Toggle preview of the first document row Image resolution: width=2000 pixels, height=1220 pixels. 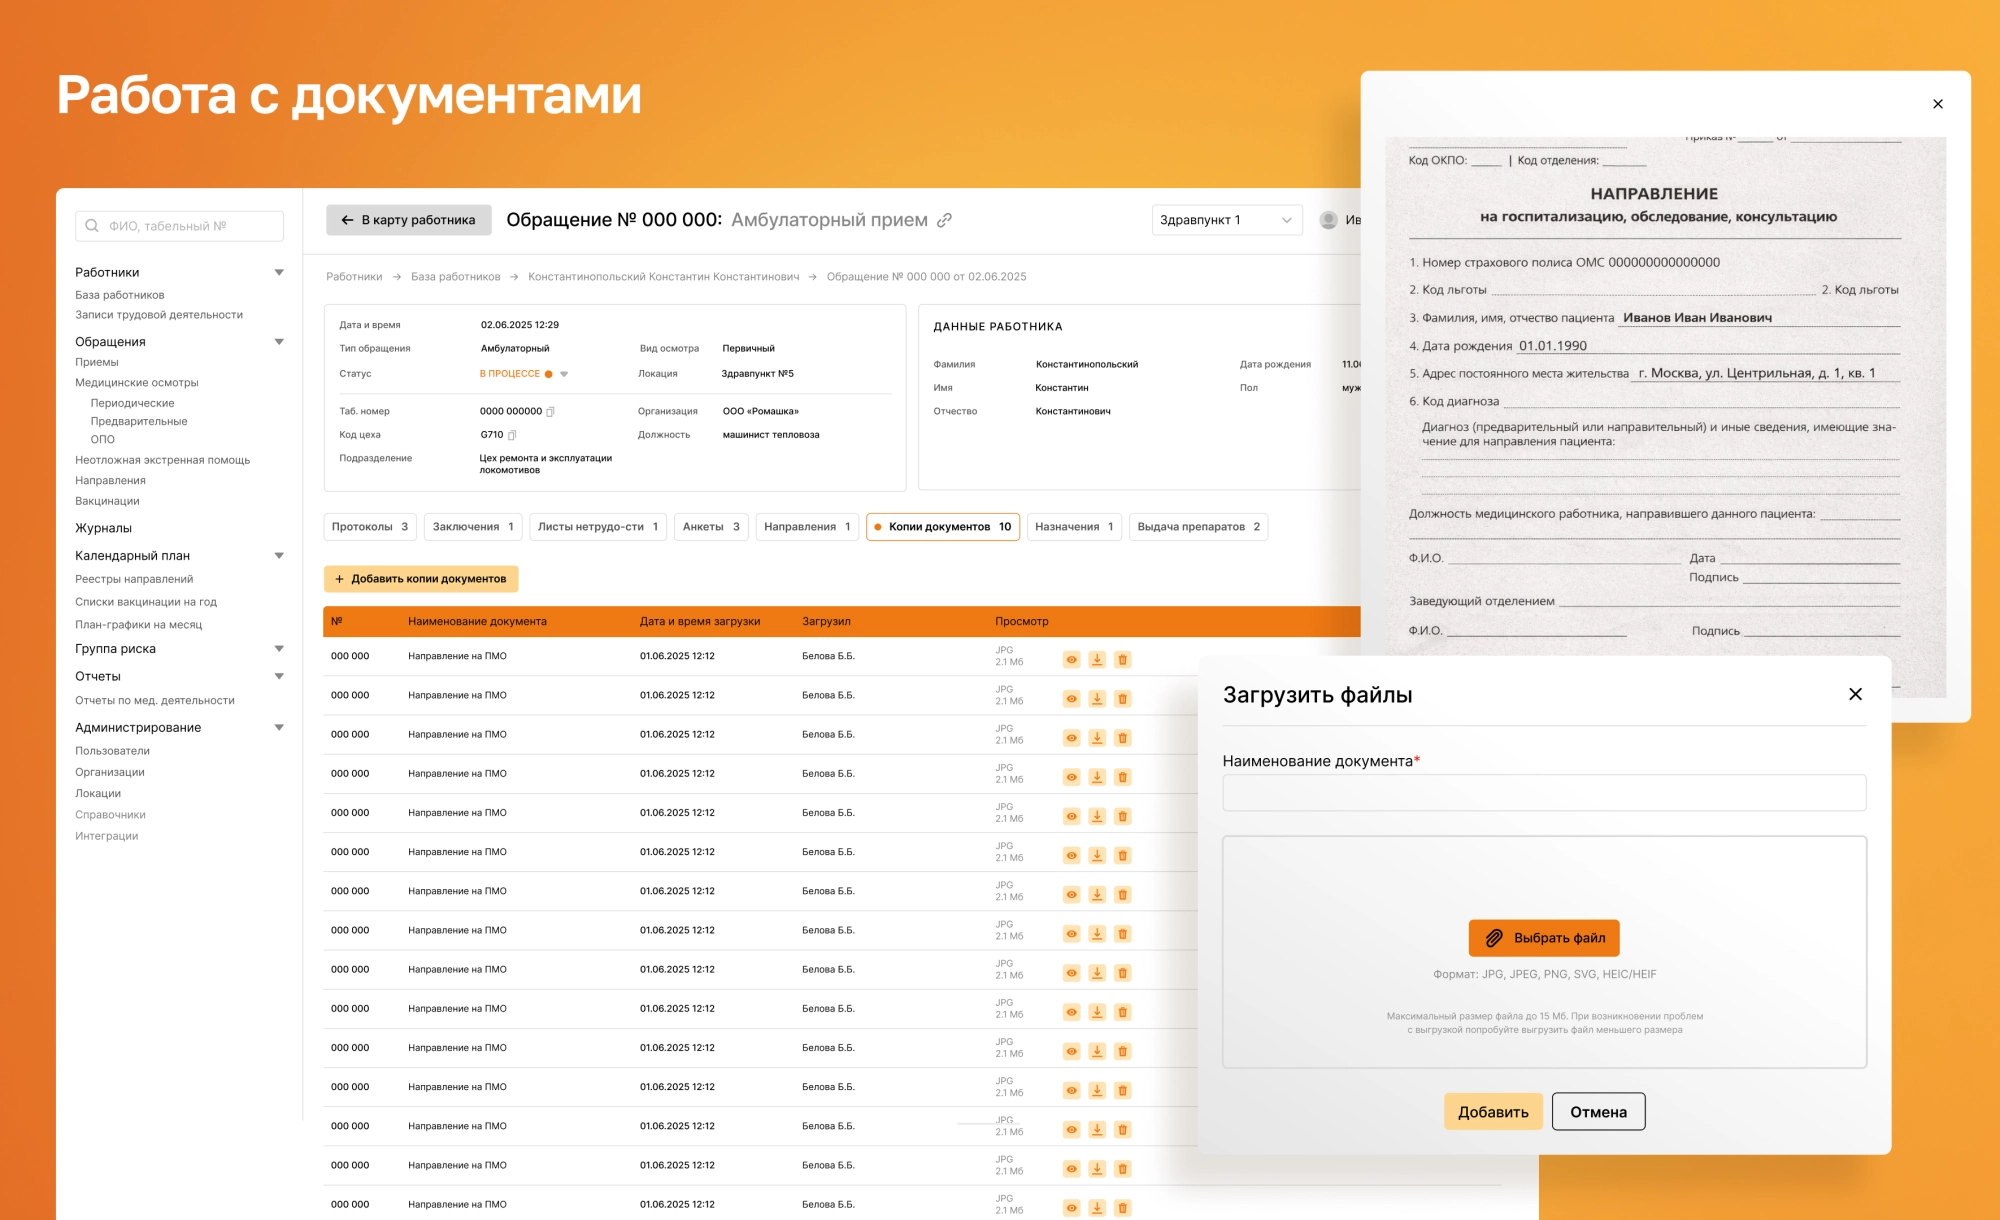pos(1071,659)
